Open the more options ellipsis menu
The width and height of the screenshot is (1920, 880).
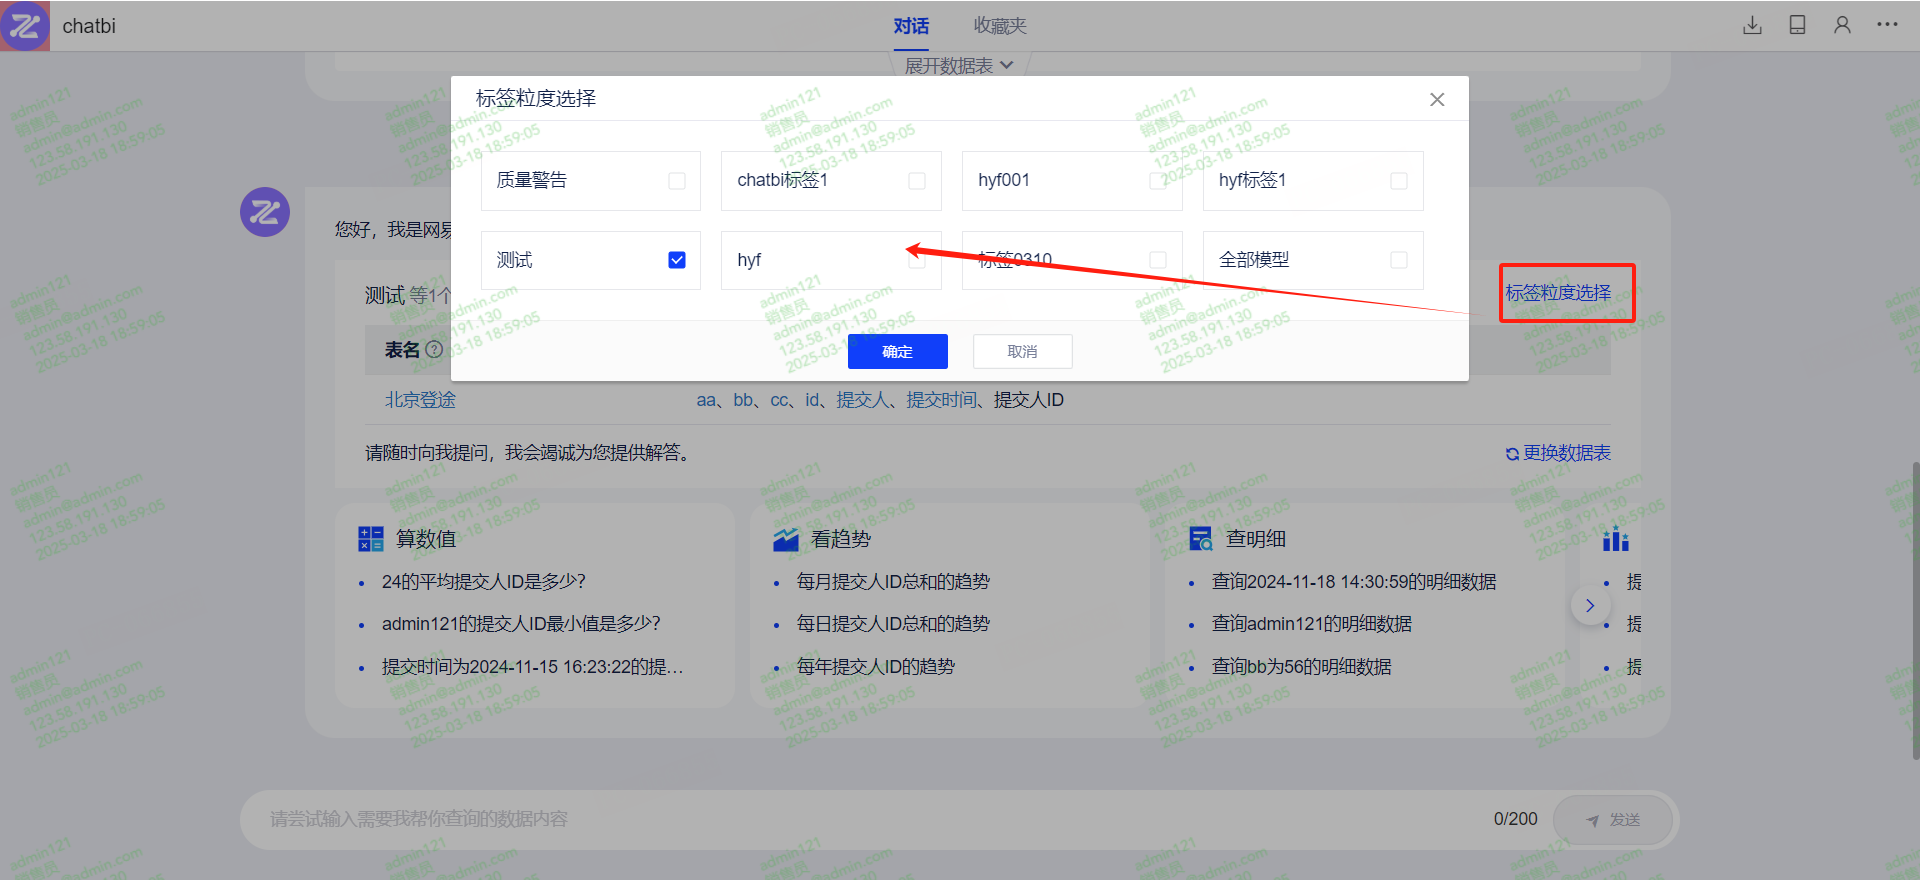(1887, 25)
